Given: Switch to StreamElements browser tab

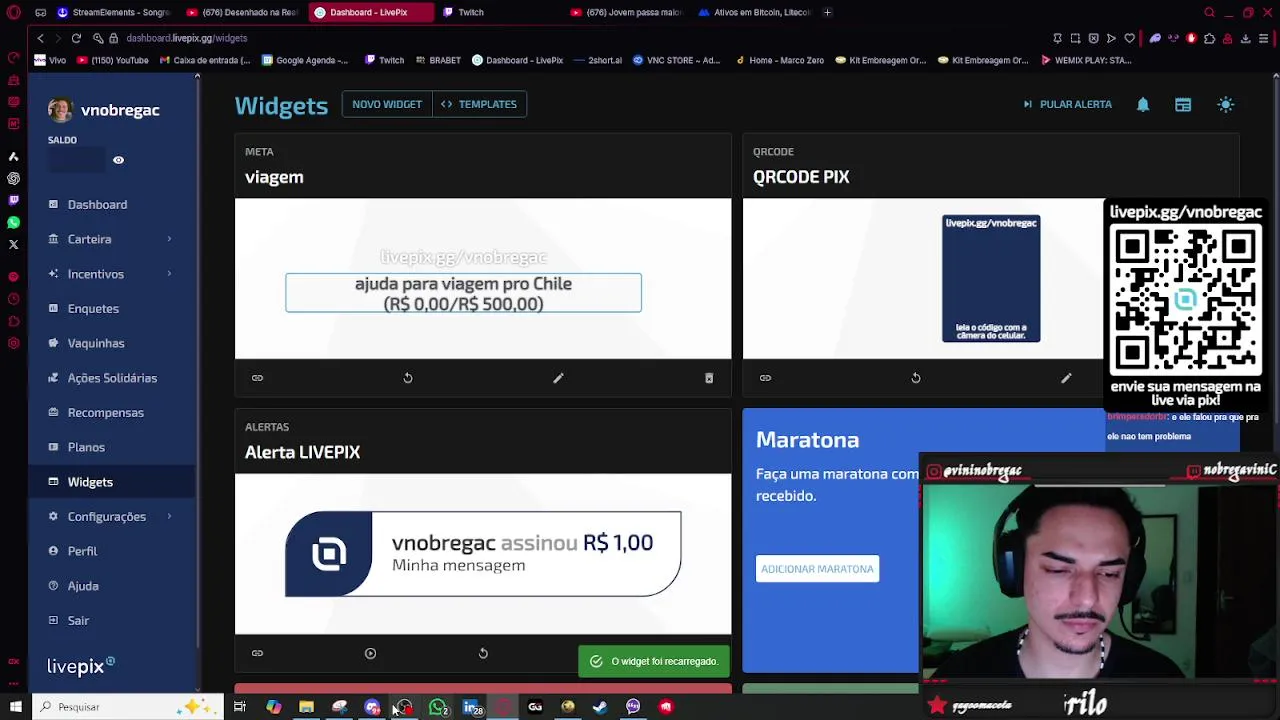Looking at the screenshot, I should [113, 12].
